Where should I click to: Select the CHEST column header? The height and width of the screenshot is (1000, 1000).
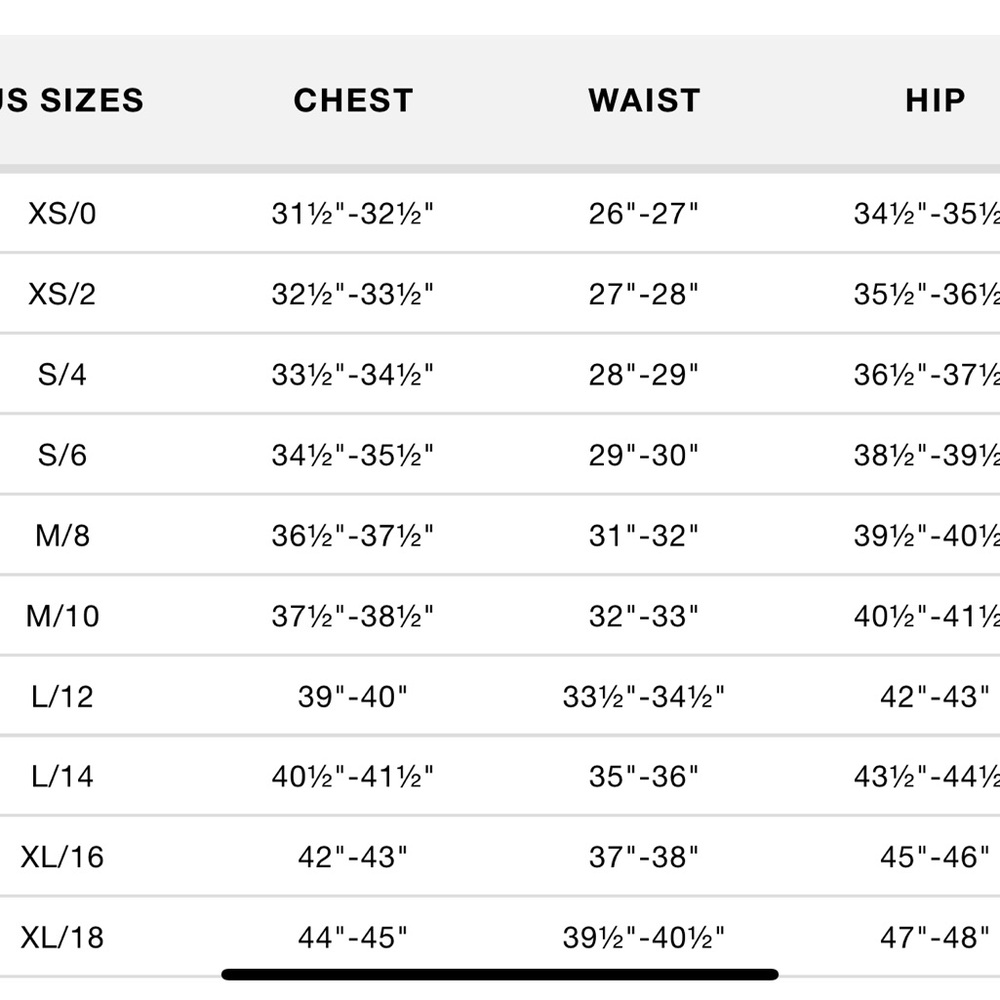(x=353, y=101)
